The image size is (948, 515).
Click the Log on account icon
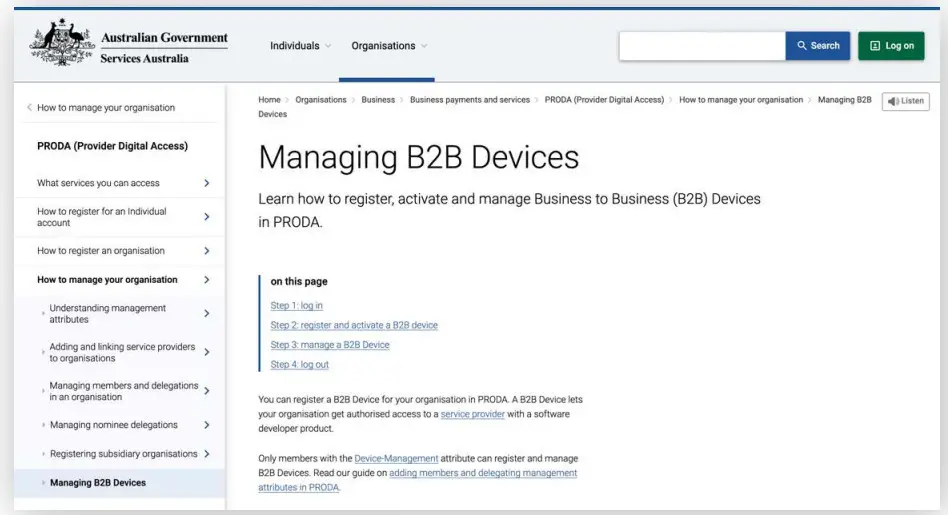pyautogui.click(x=875, y=45)
